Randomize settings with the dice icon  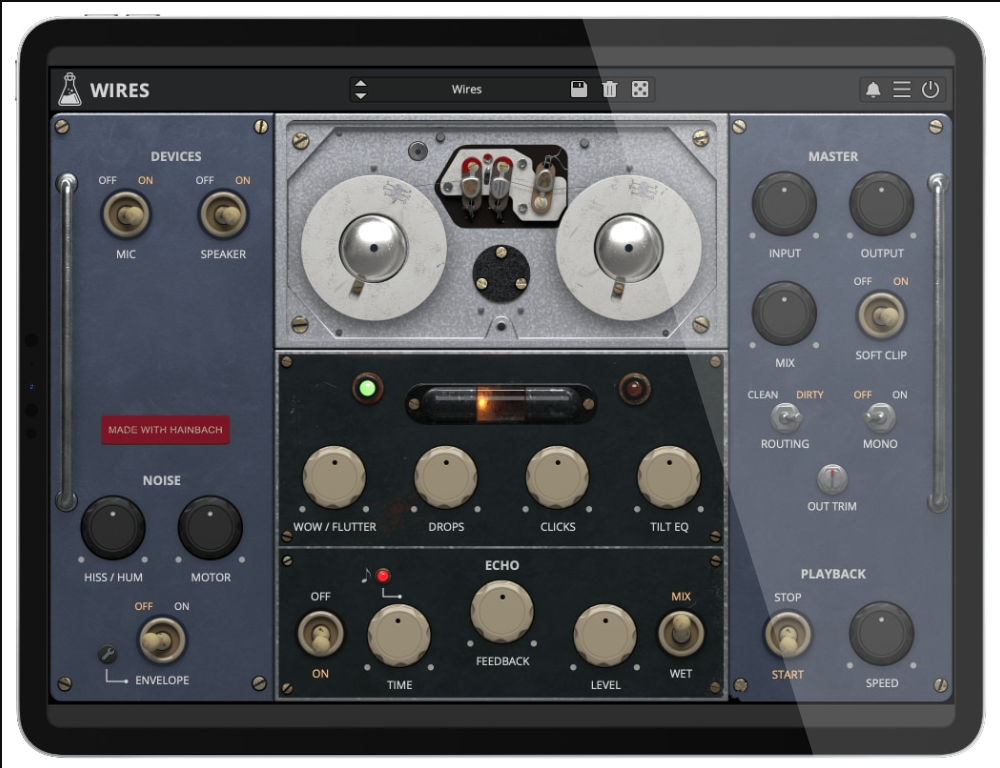click(x=640, y=89)
